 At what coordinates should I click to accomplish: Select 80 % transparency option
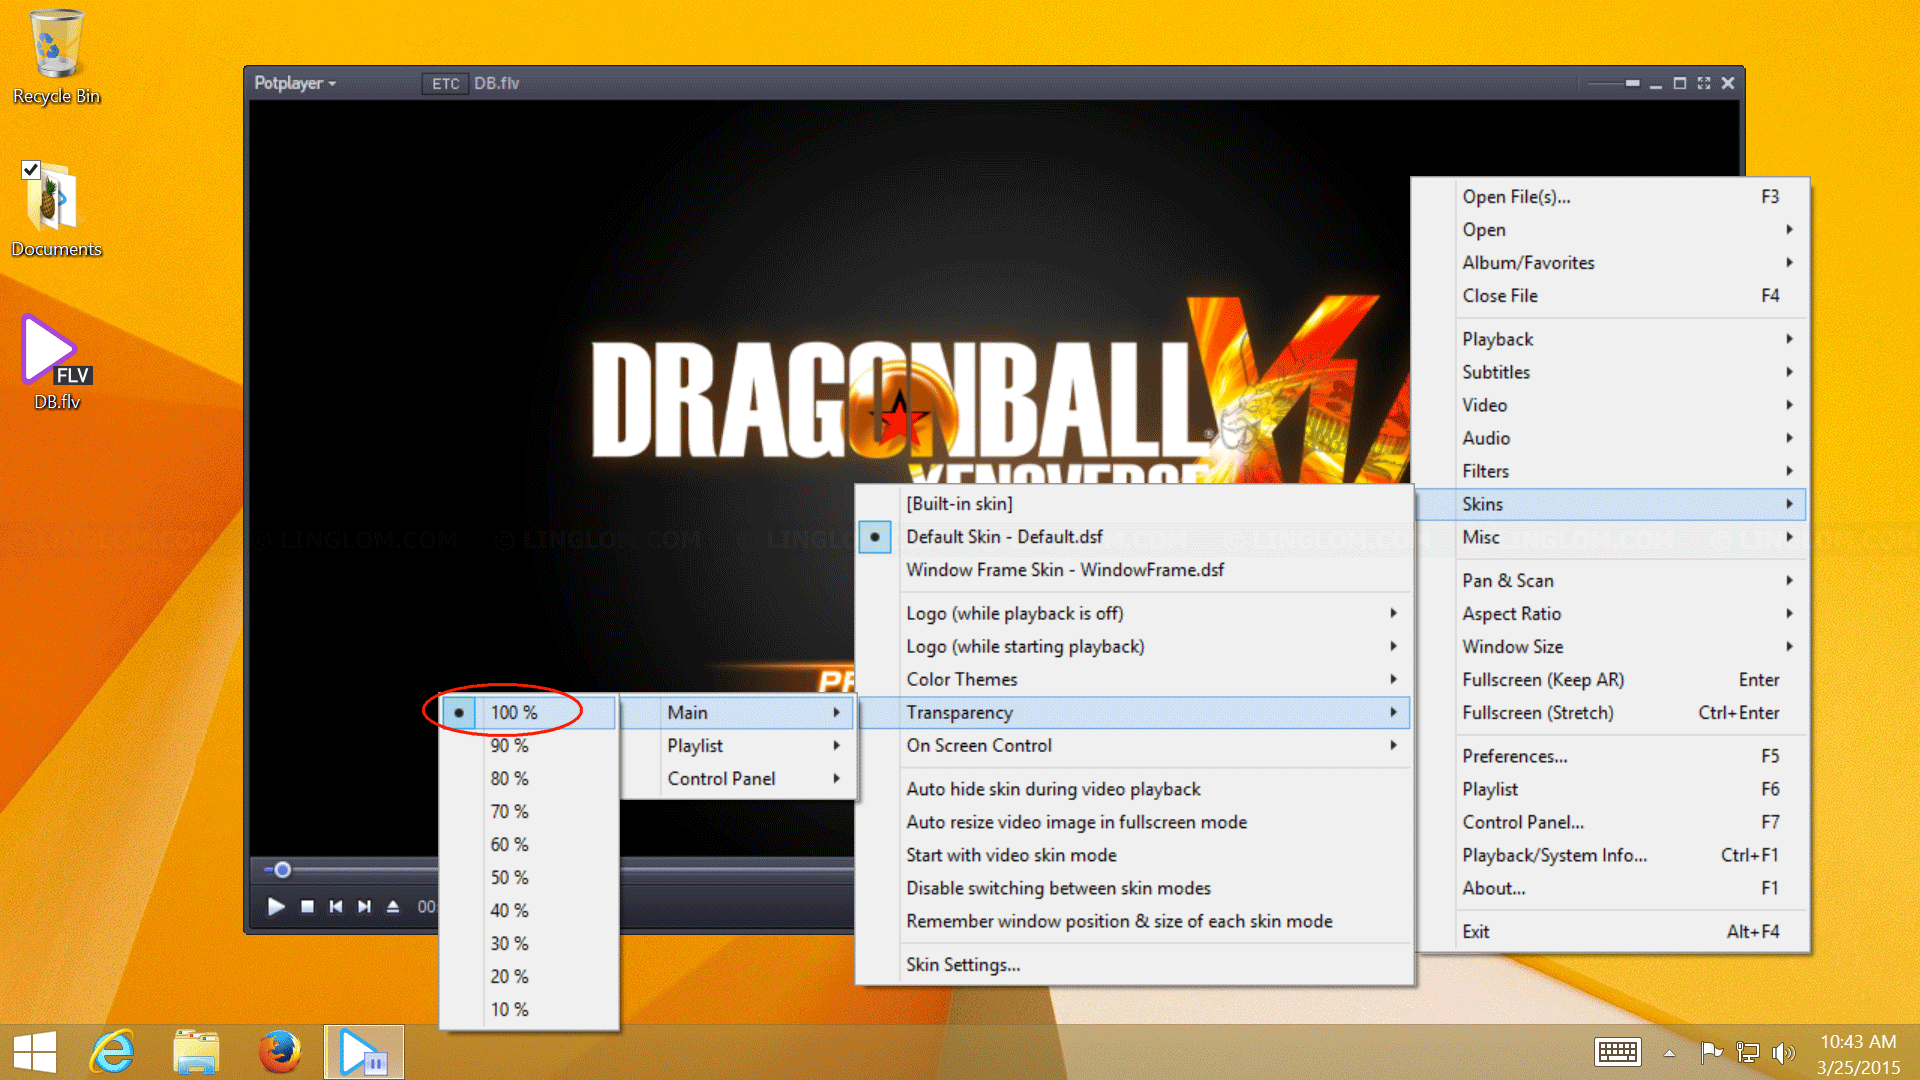528,779
